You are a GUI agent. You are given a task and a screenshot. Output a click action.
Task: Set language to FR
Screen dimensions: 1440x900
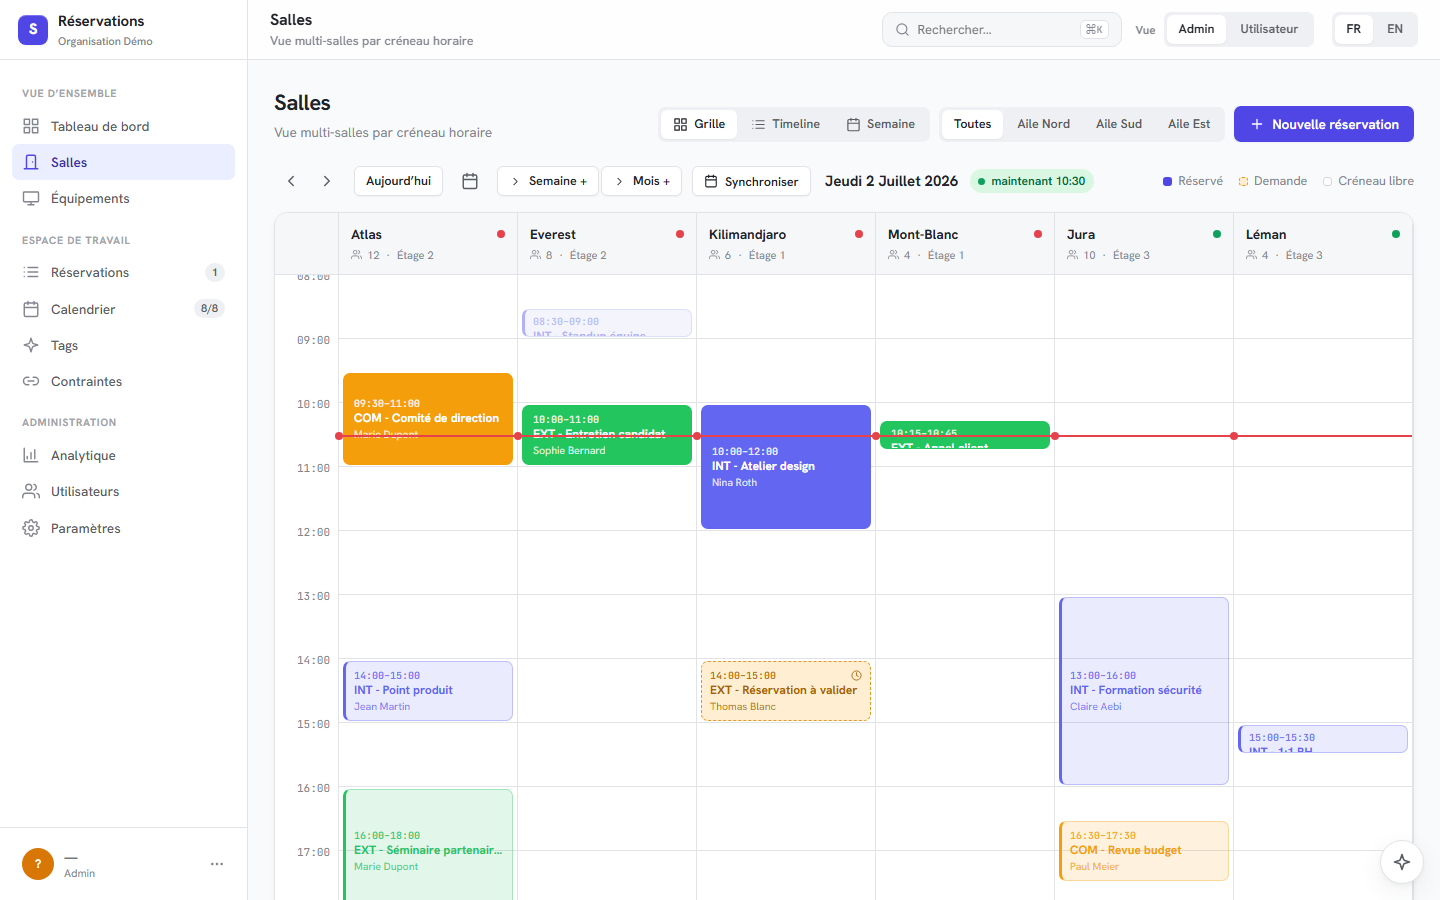pyautogui.click(x=1353, y=29)
